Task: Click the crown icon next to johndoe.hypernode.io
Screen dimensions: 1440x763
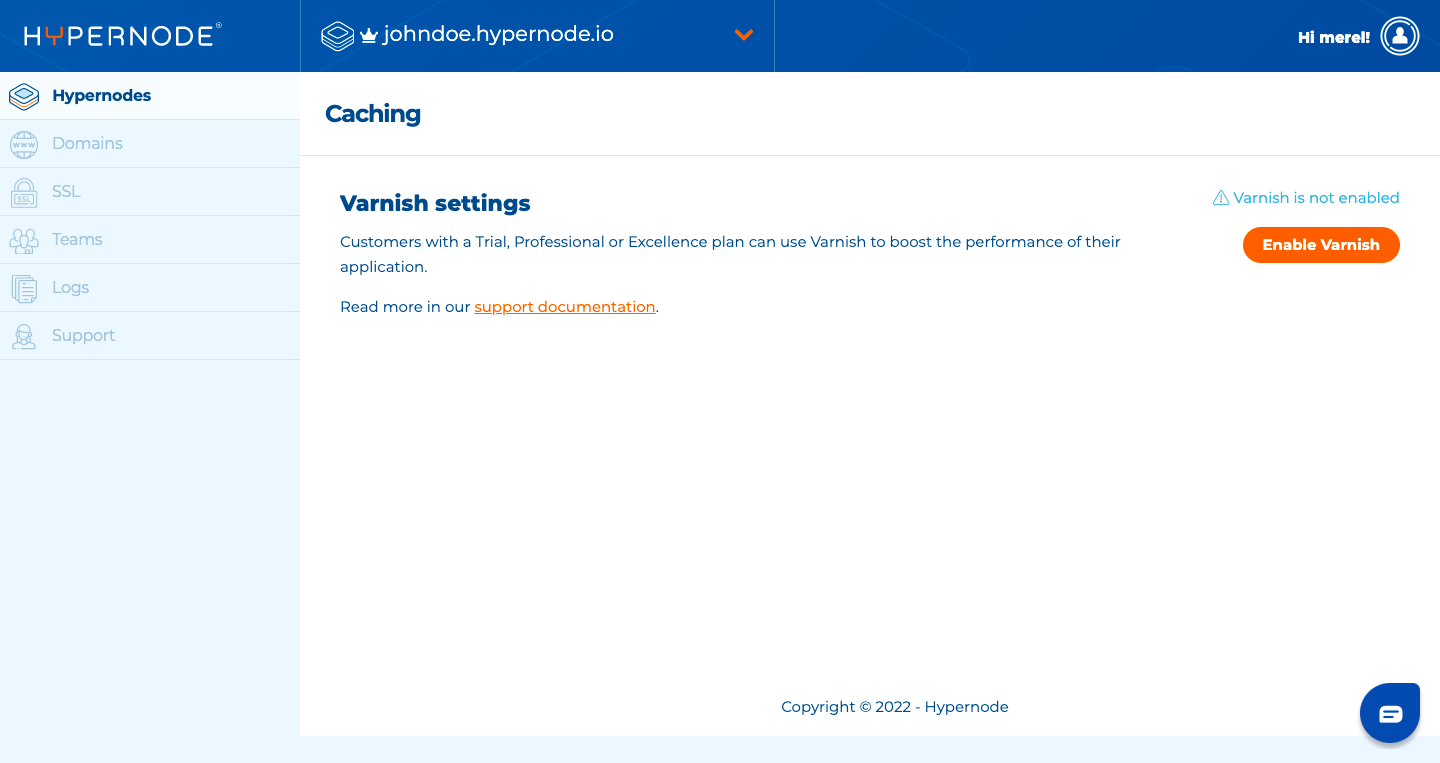Action: click(x=369, y=36)
